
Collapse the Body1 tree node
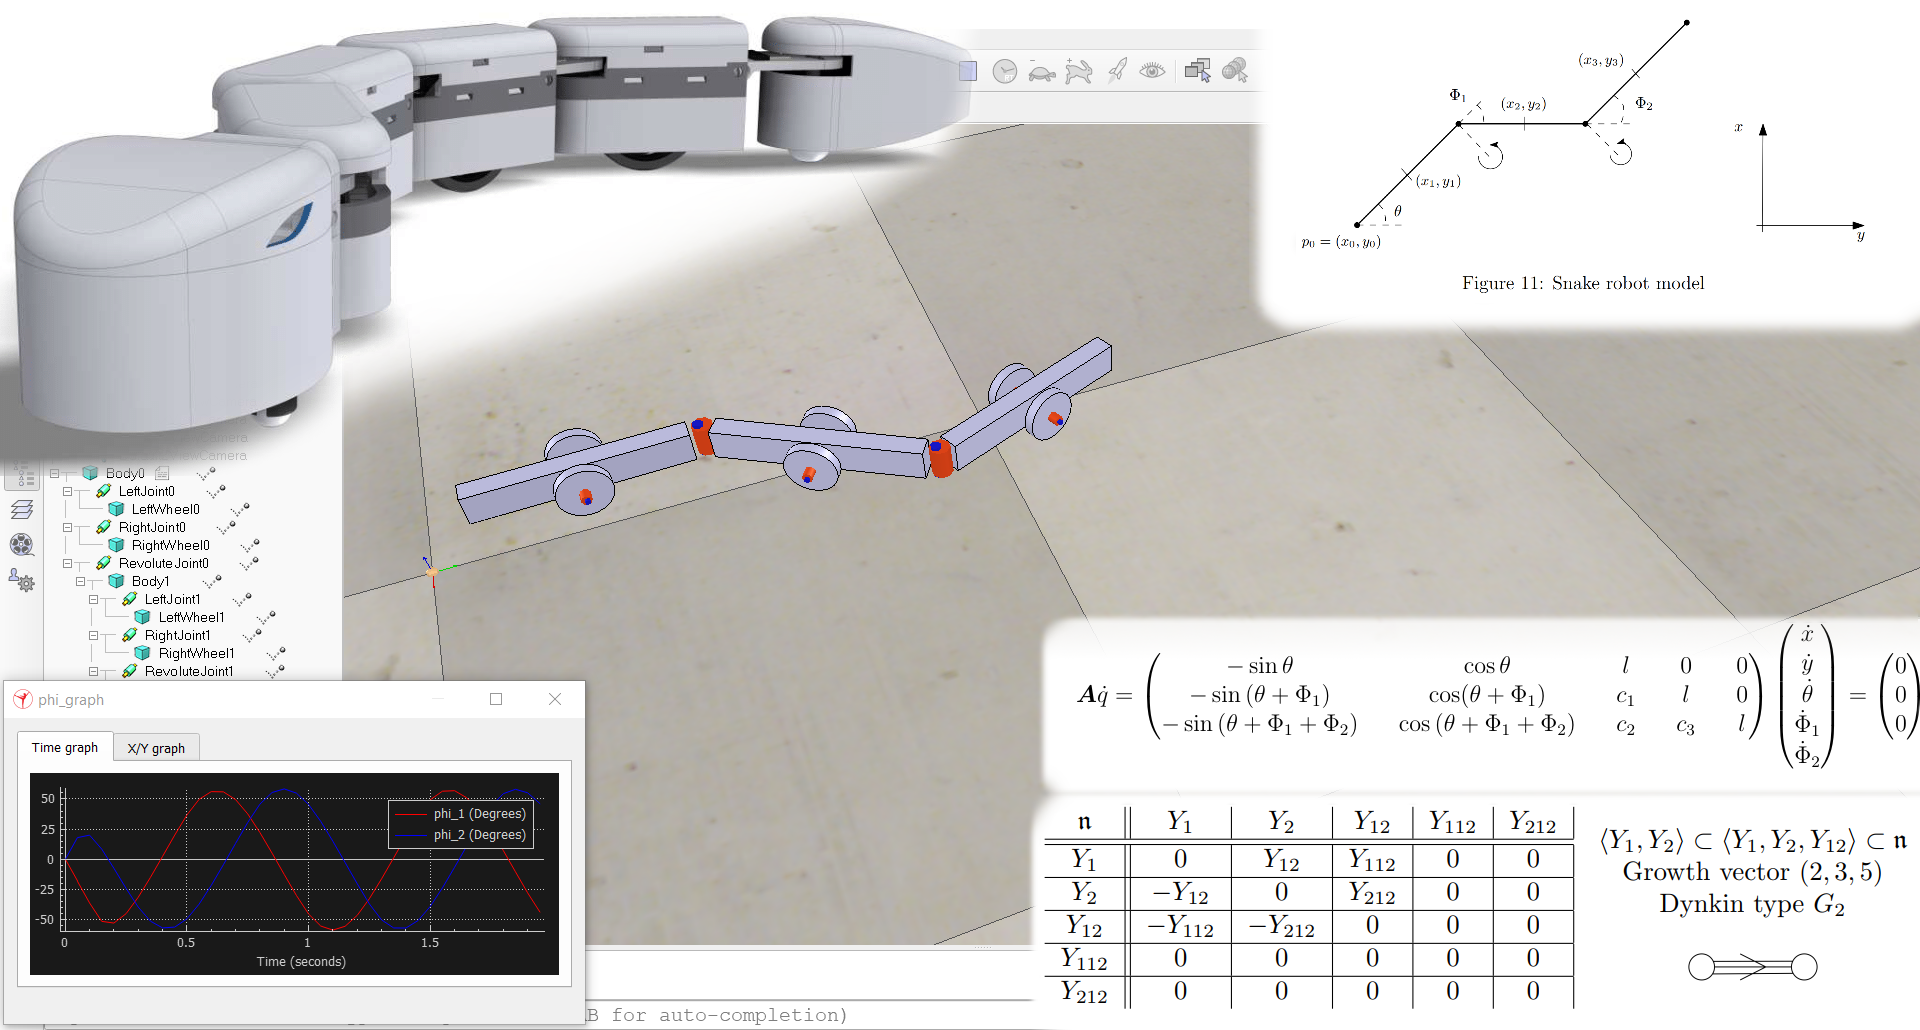click(81, 581)
